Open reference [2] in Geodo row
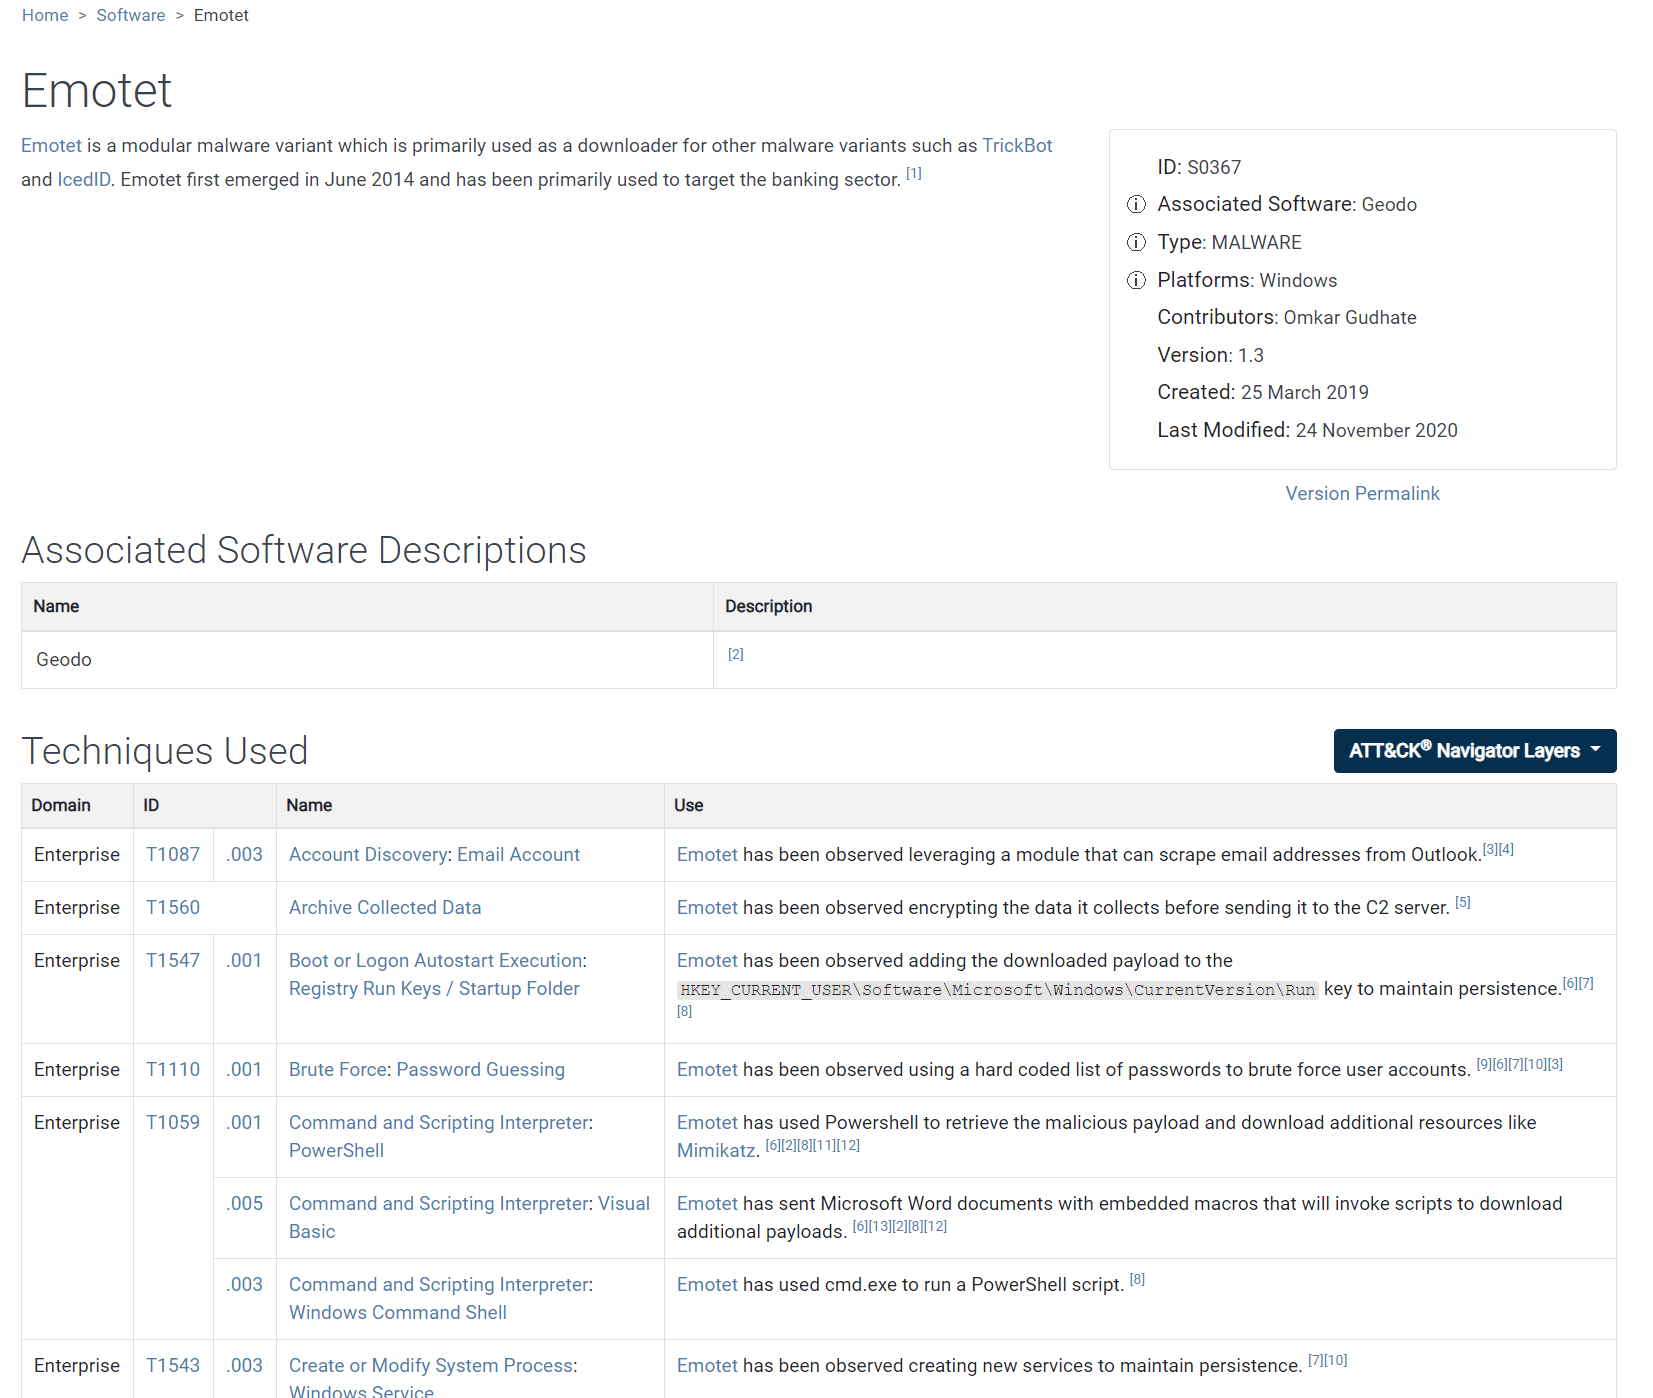 pyautogui.click(x=735, y=654)
